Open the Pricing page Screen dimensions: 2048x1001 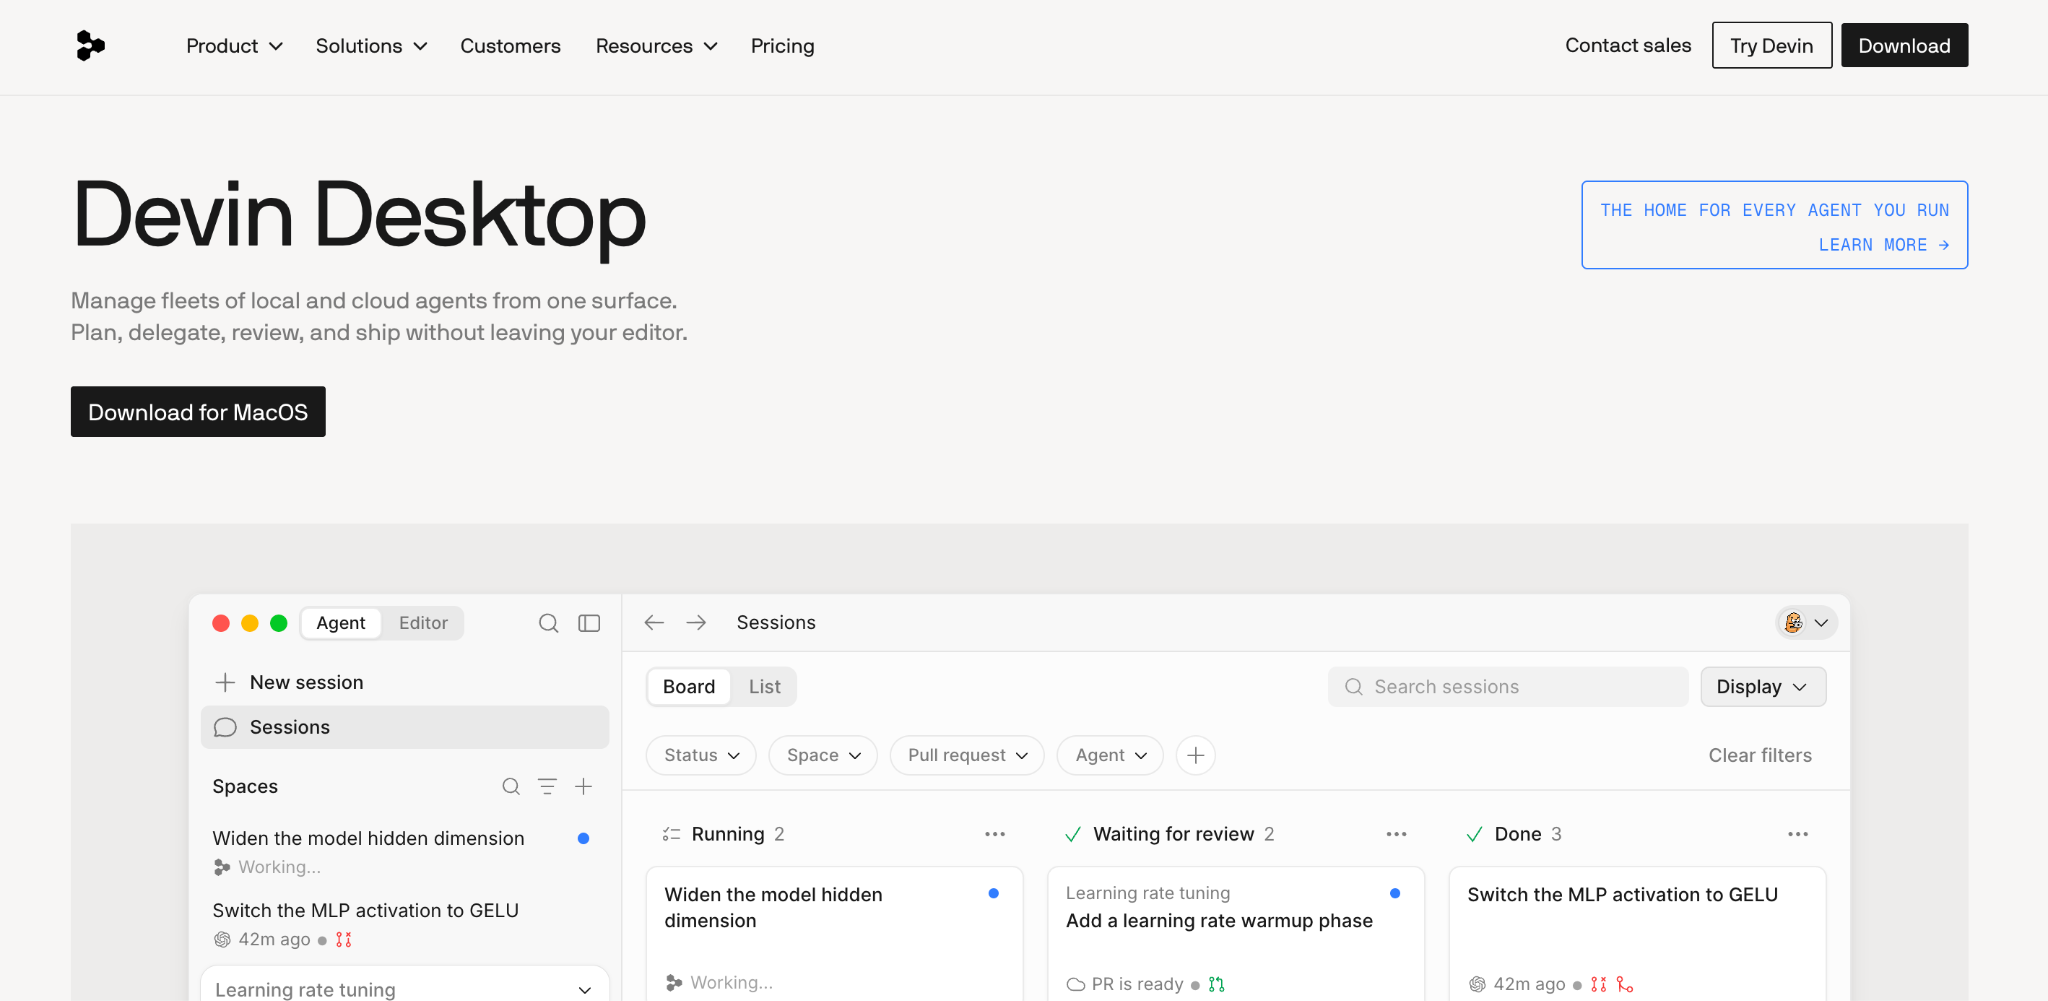pos(783,46)
